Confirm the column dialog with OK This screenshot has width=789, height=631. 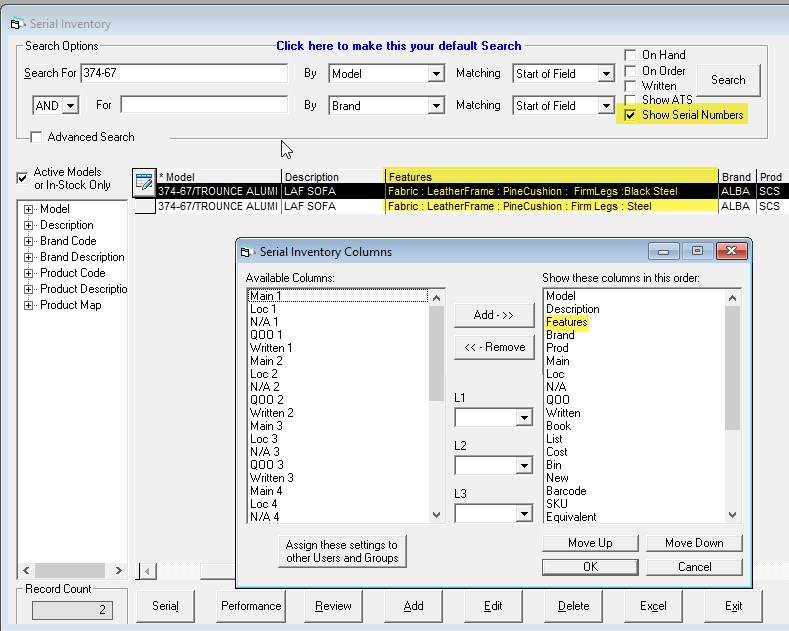[x=590, y=567]
